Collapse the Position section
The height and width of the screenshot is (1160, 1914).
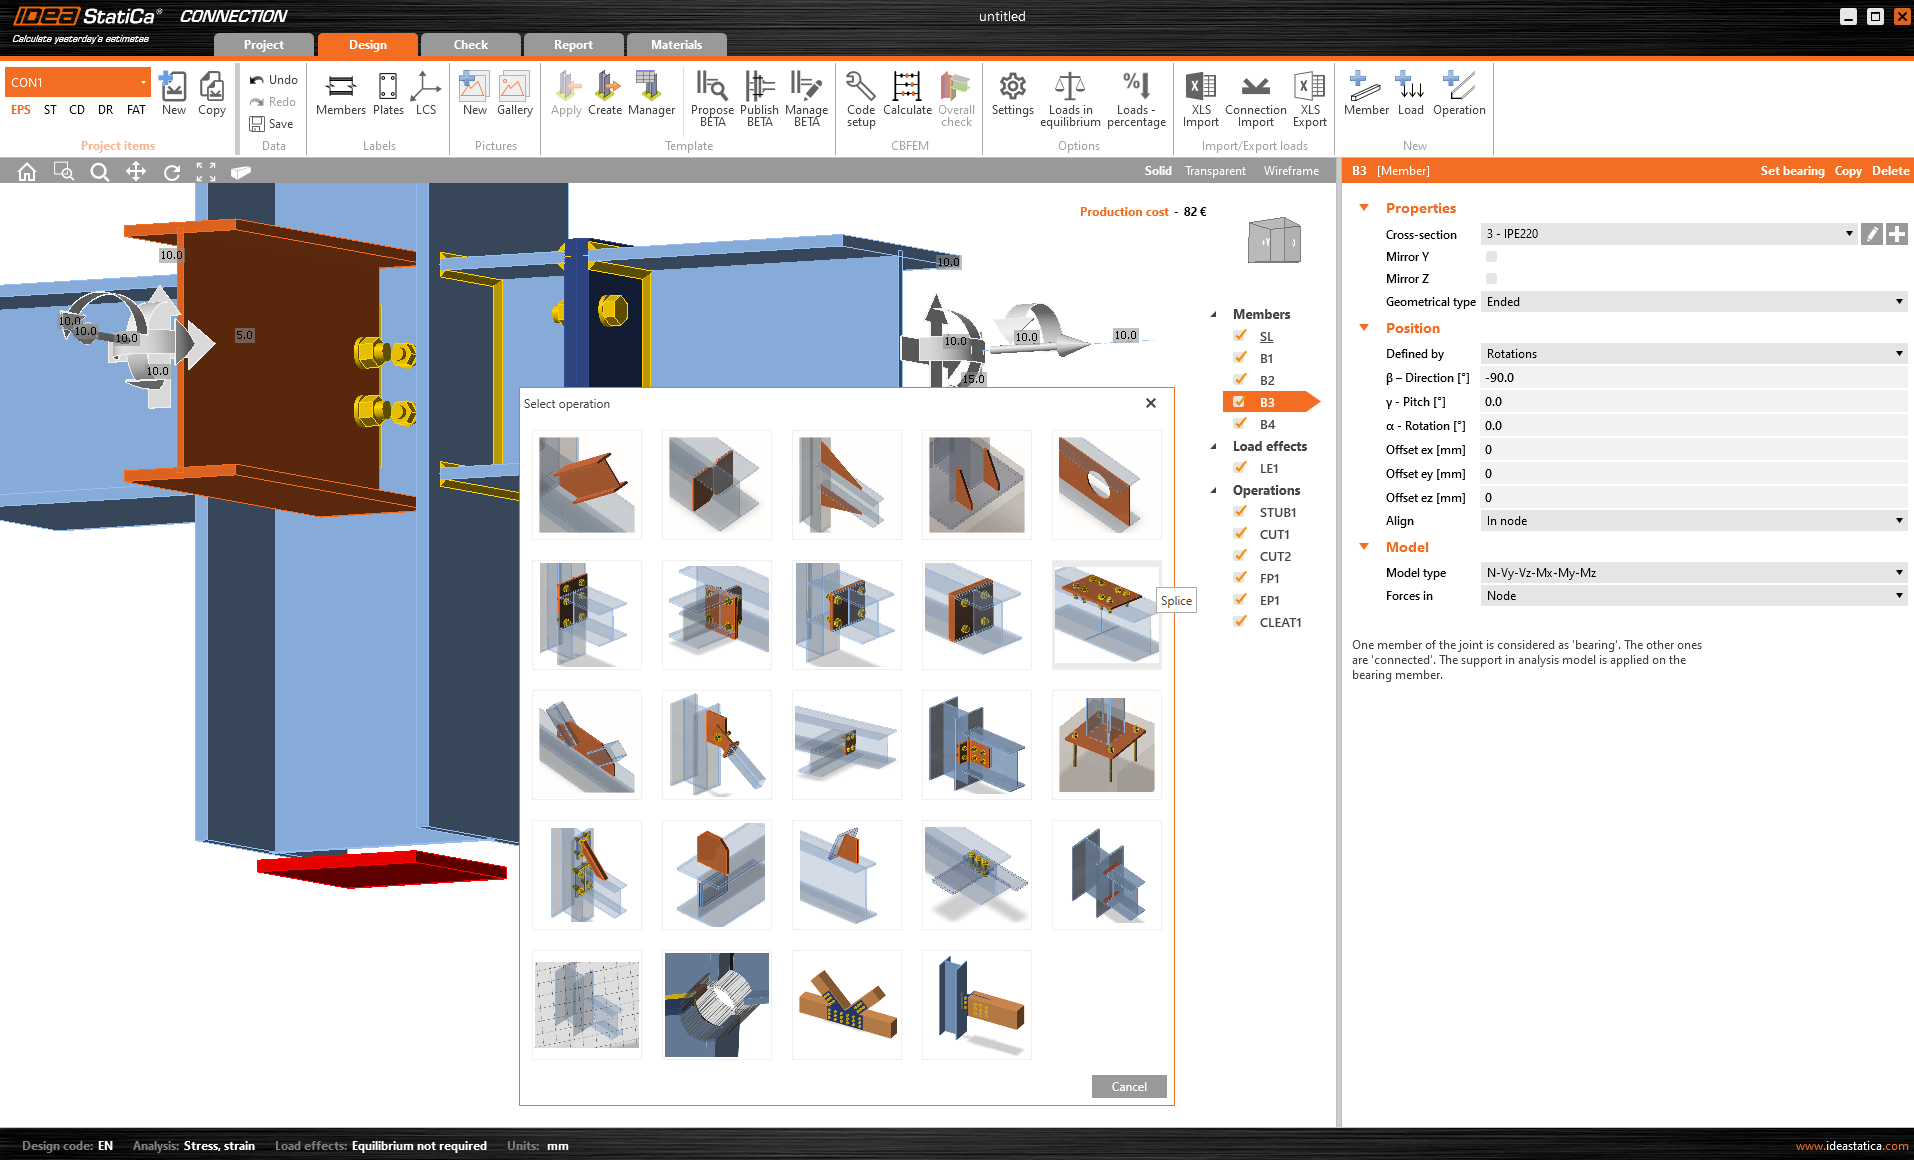point(1364,328)
